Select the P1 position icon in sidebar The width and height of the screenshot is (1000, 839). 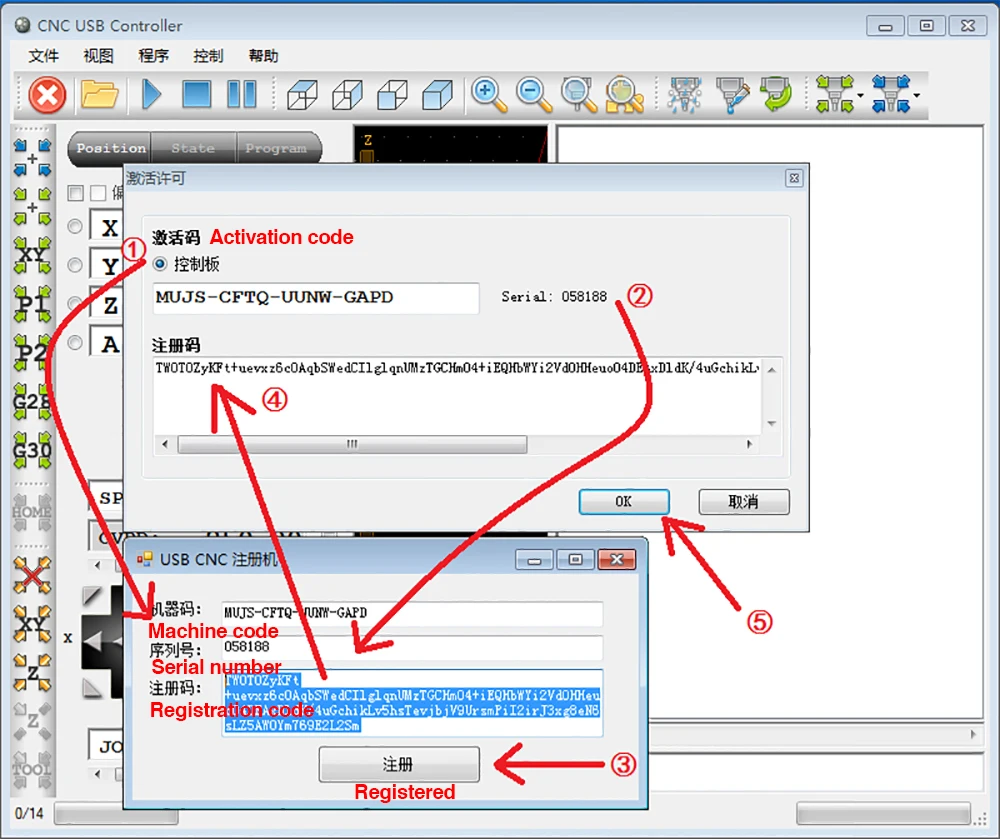(32, 303)
